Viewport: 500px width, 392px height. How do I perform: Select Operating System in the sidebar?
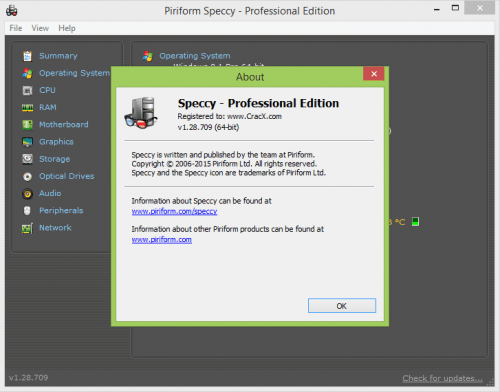[74, 73]
